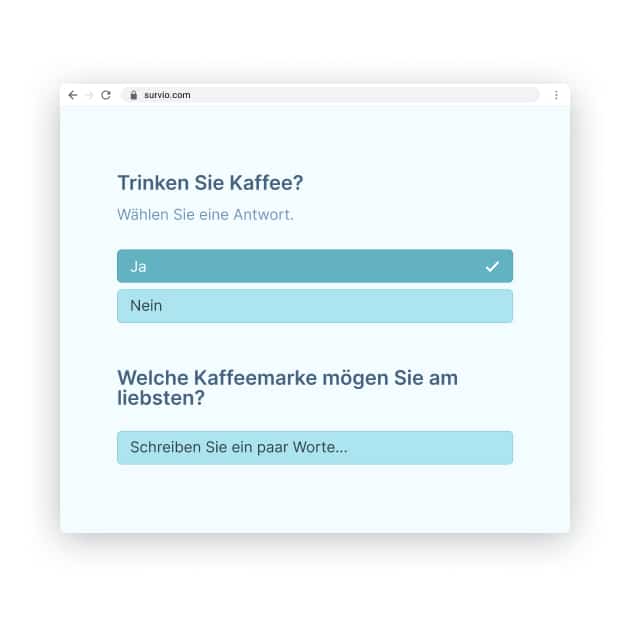Viewport: 630px width, 618px height.
Task: Click the empty area of the address bar
Action: click(380, 95)
